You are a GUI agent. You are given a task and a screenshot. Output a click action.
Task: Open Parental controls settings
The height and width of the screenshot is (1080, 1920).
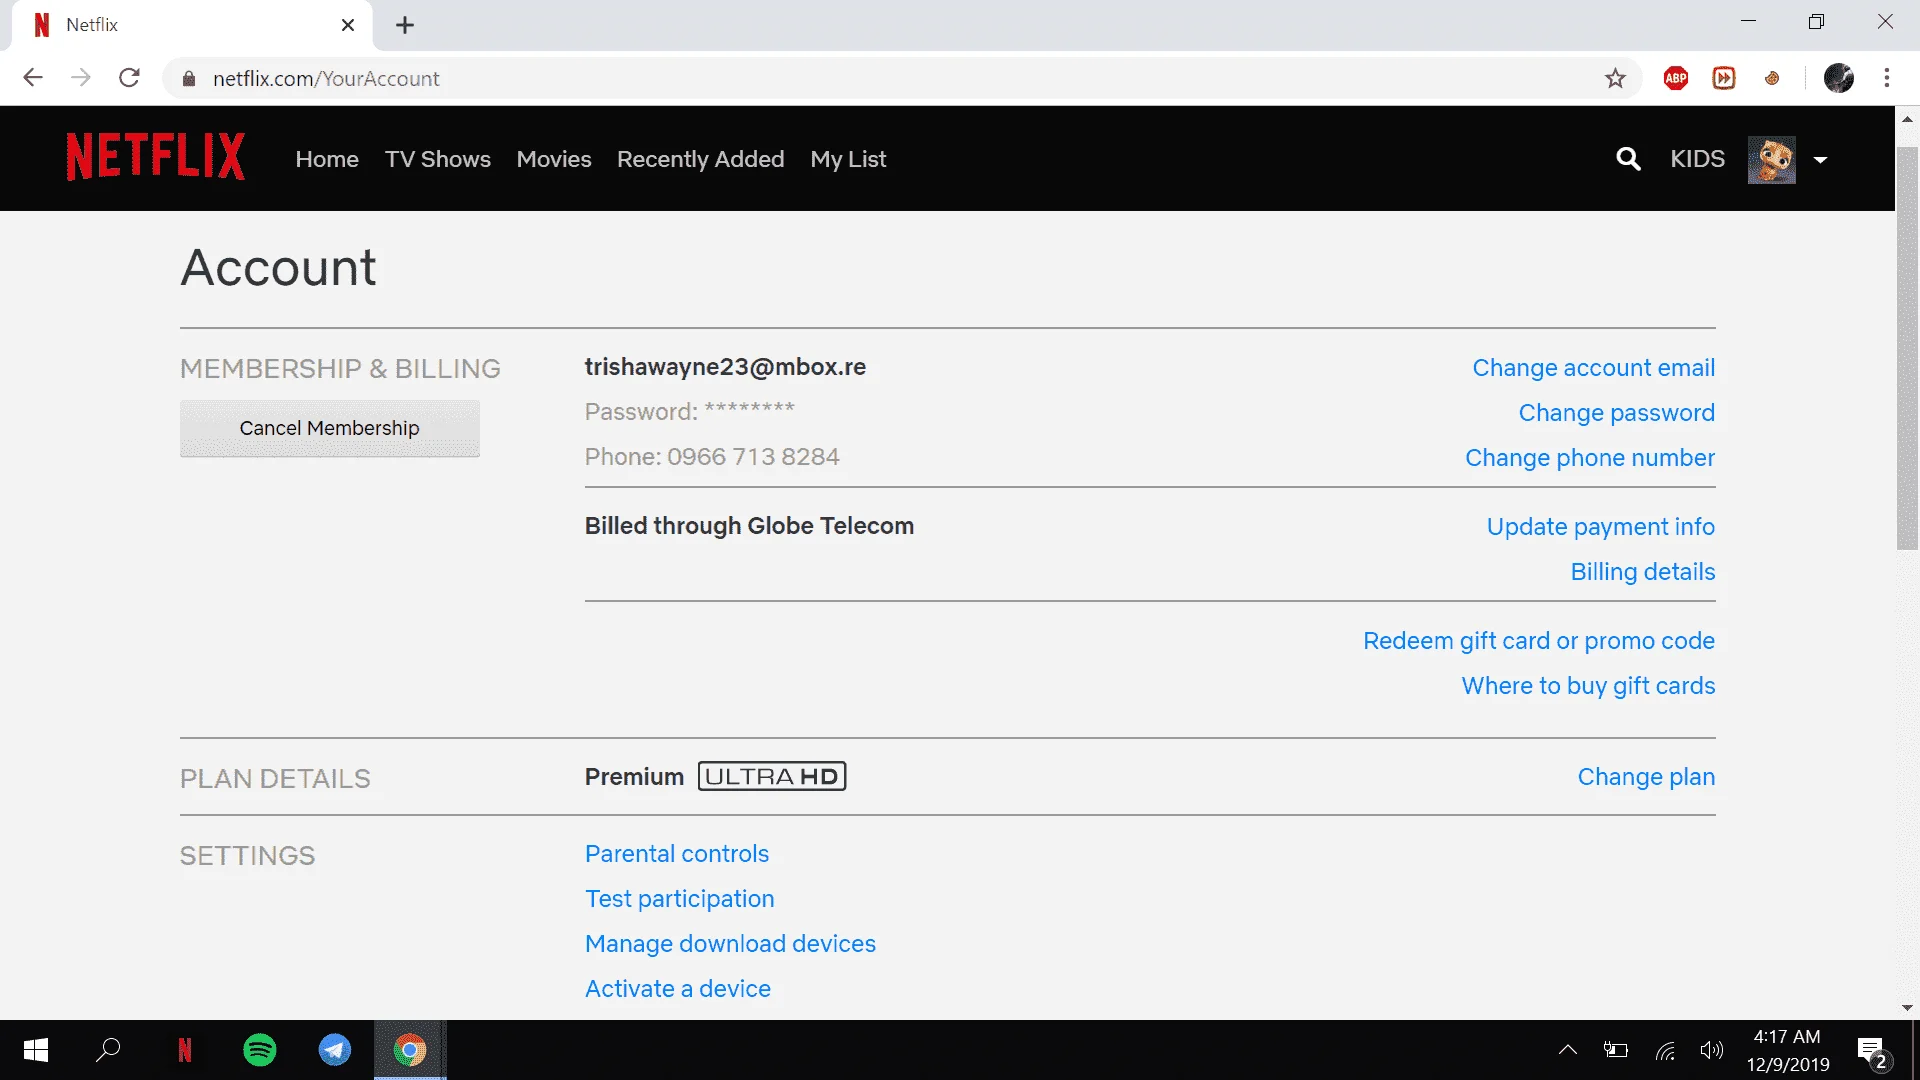click(x=677, y=854)
